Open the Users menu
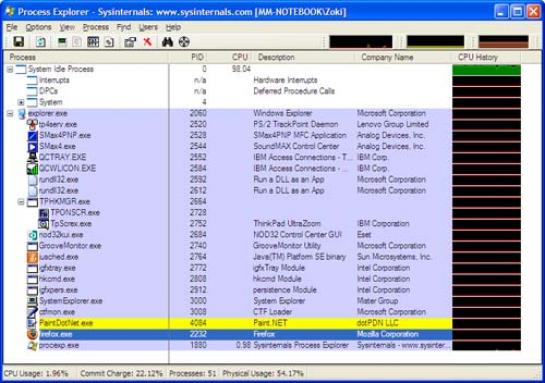The image size is (545, 383). pos(148,27)
